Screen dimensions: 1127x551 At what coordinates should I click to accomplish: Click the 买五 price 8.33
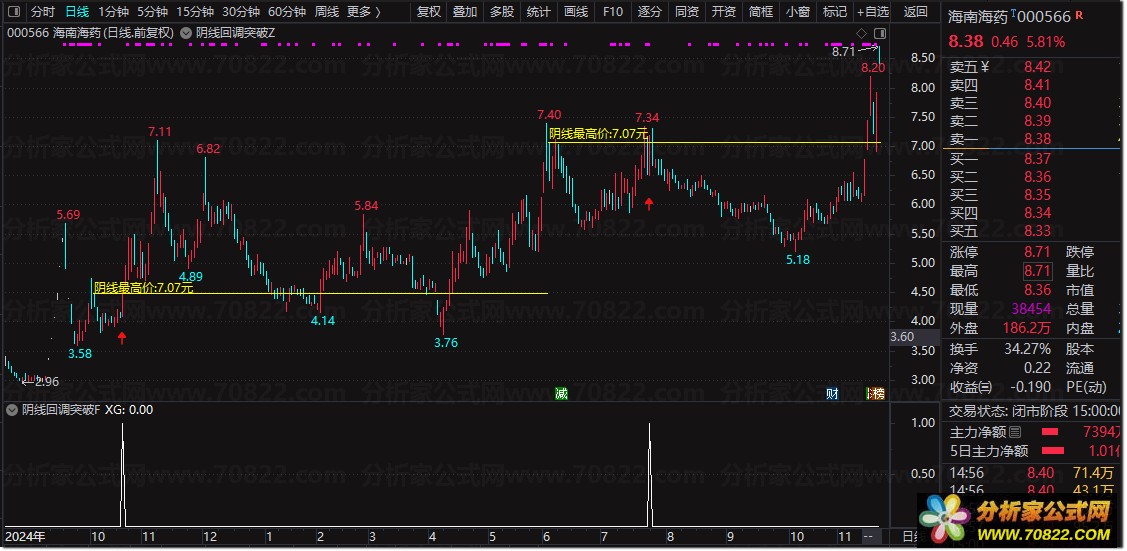(1037, 231)
